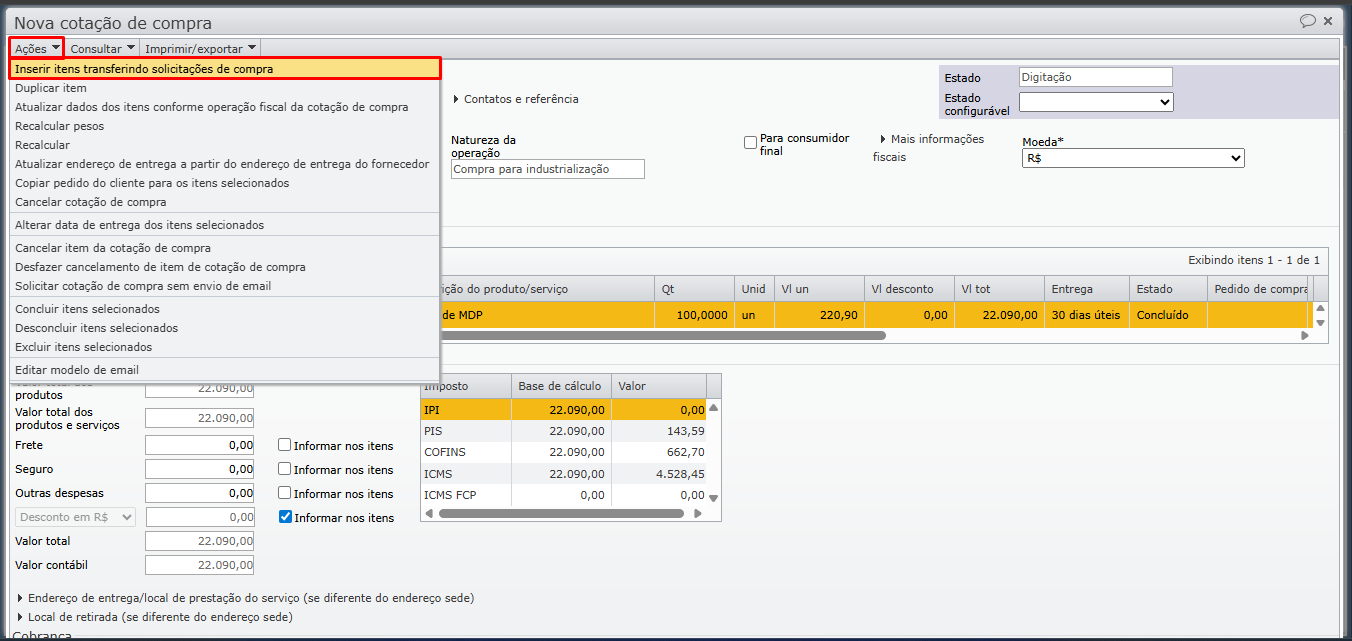Enable Informar nos itens beside Frete

click(x=285, y=446)
